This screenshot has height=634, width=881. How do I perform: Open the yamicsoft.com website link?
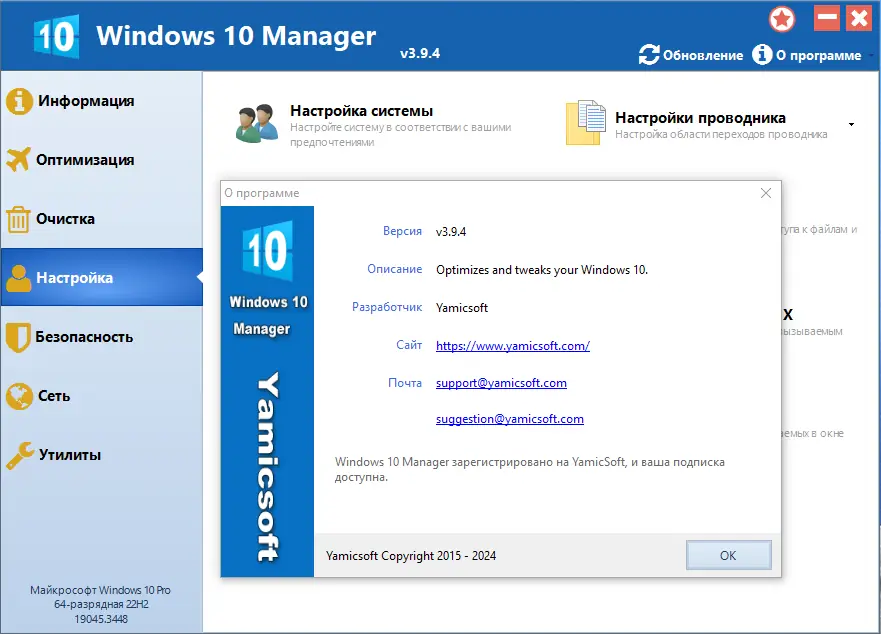(x=513, y=346)
